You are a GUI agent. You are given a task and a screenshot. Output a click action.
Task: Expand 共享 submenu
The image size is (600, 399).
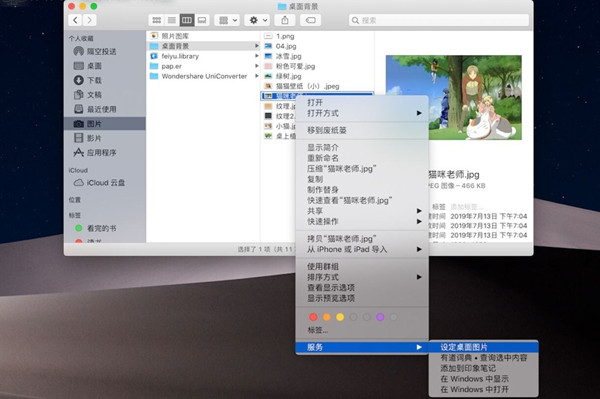tap(362, 211)
